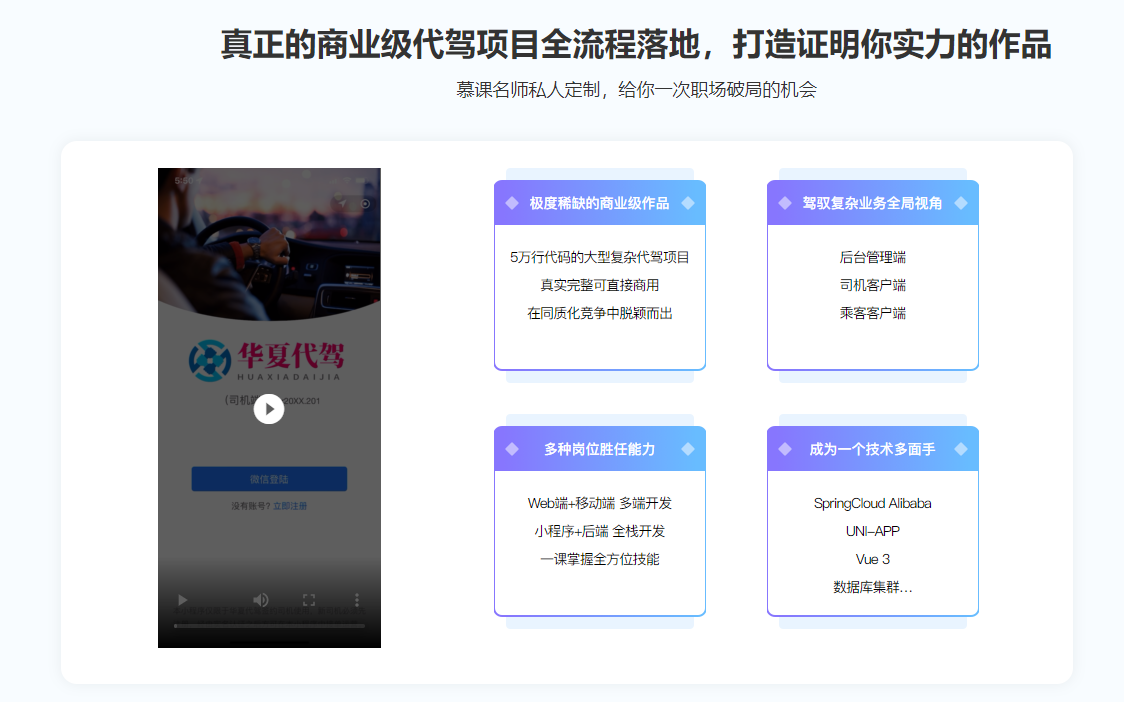
Task: Click text Web端+移动端 多端开发
Action: pyautogui.click(x=600, y=503)
